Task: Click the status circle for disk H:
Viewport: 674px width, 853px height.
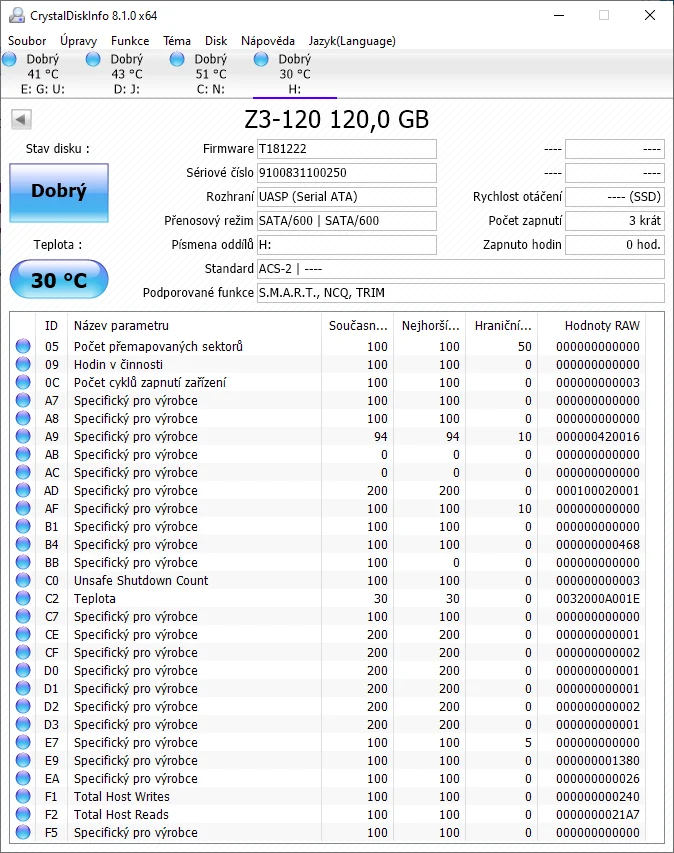Action: point(261,59)
